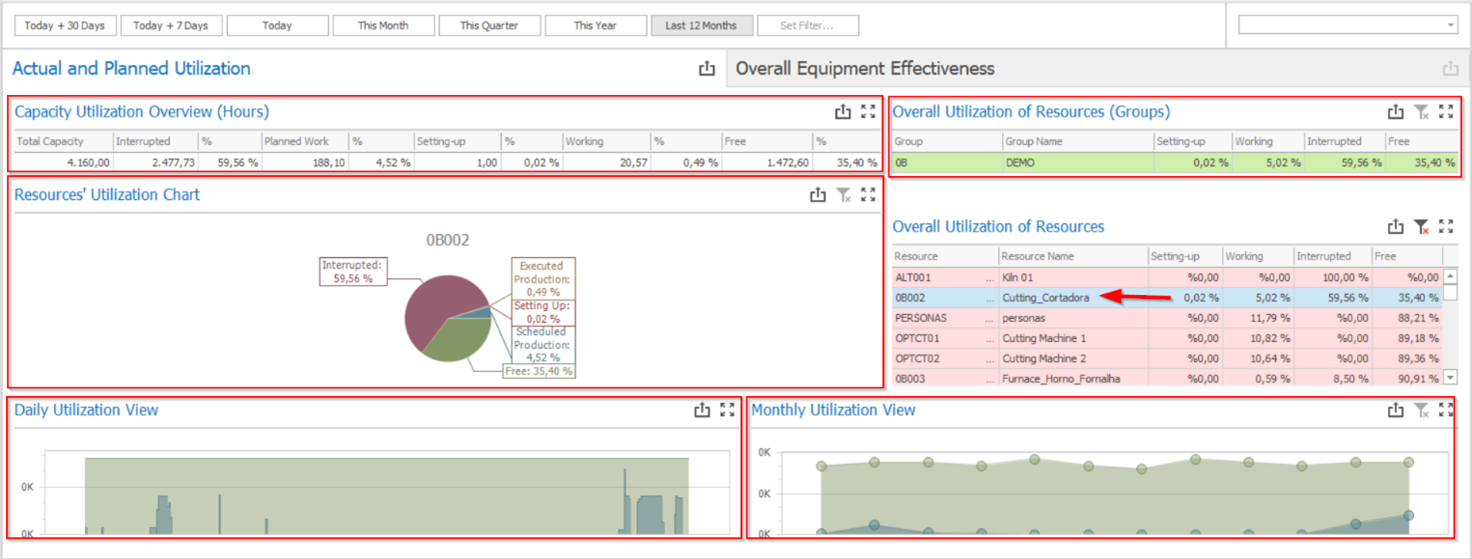Viewport: 1472px width, 559px height.
Task: Switch to Overall Equipment Effectiveness tab
Action: 865,69
